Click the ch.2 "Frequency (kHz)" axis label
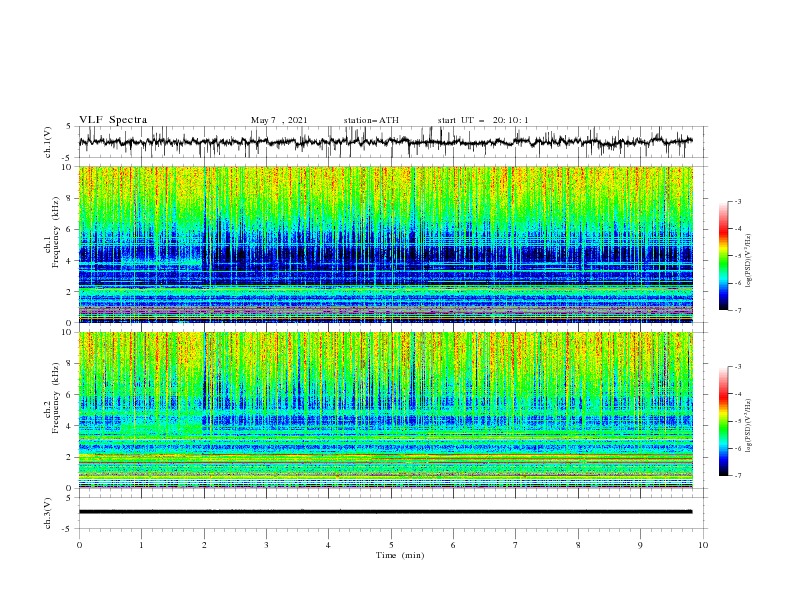 56,398
